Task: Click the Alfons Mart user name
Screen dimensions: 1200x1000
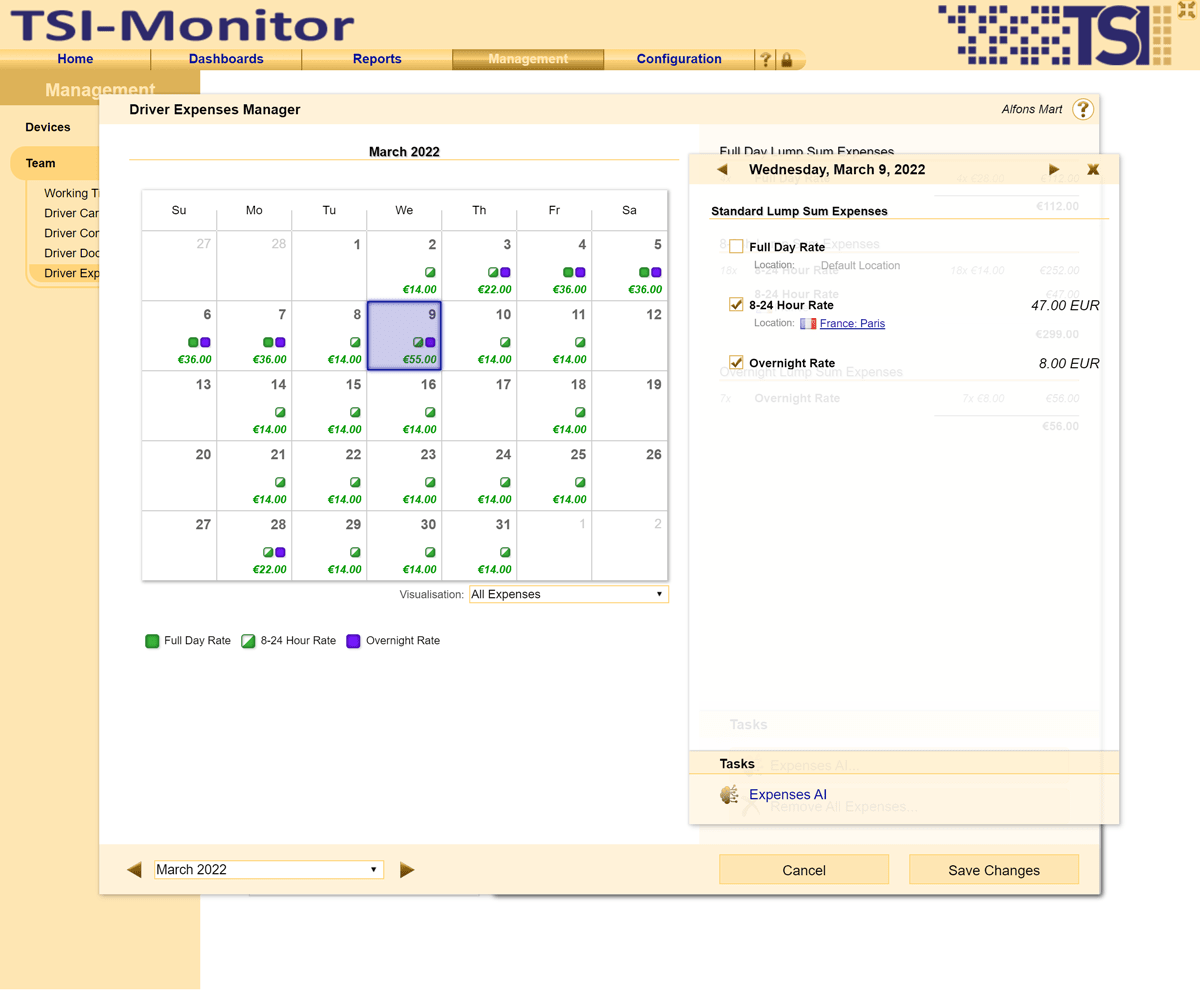Action: 1032,109
